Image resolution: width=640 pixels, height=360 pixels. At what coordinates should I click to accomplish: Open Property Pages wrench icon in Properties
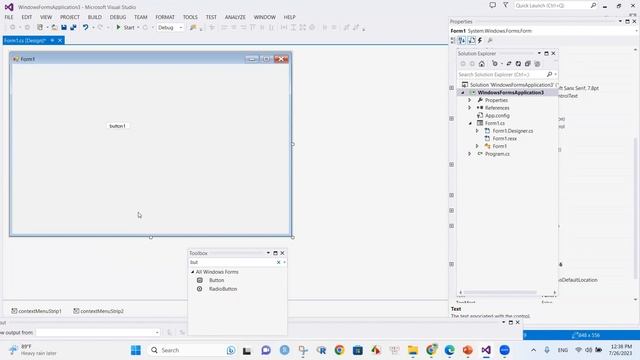click(x=490, y=40)
